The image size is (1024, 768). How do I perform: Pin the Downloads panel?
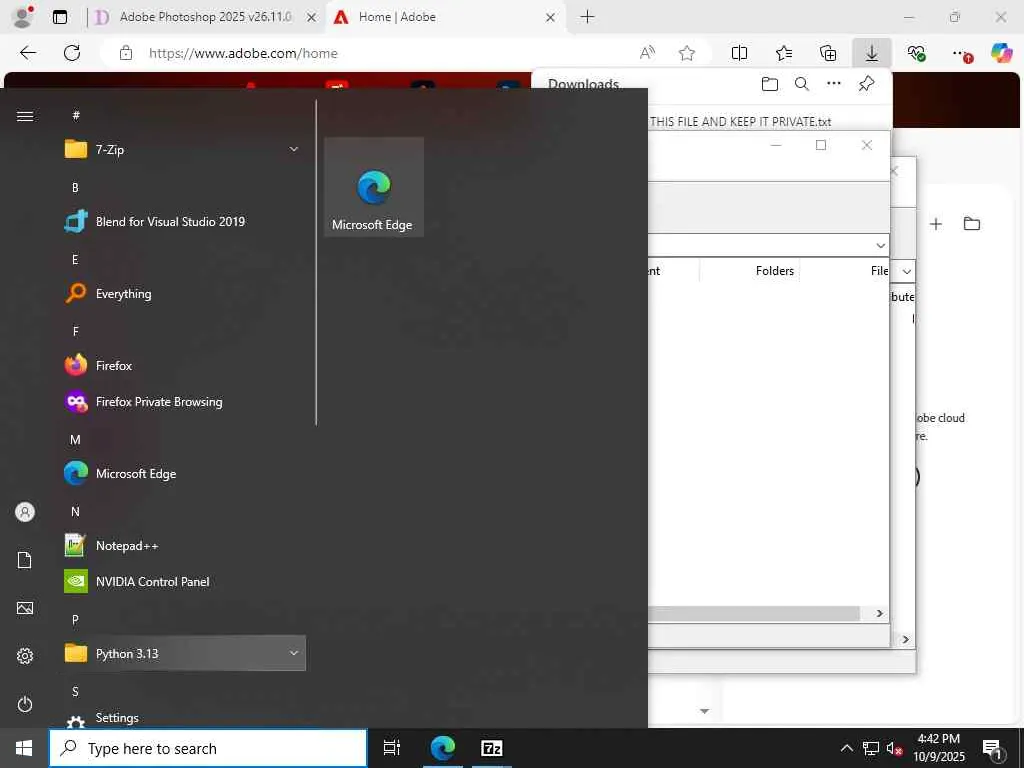tap(867, 84)
